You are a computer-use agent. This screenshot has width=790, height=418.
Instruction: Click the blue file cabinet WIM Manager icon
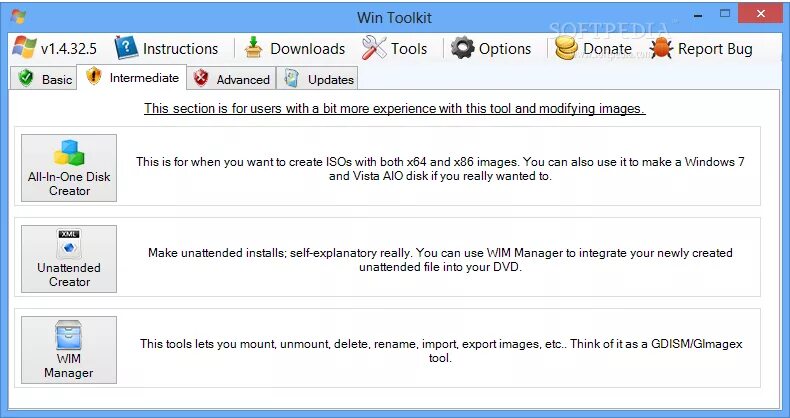pos(69,335)
